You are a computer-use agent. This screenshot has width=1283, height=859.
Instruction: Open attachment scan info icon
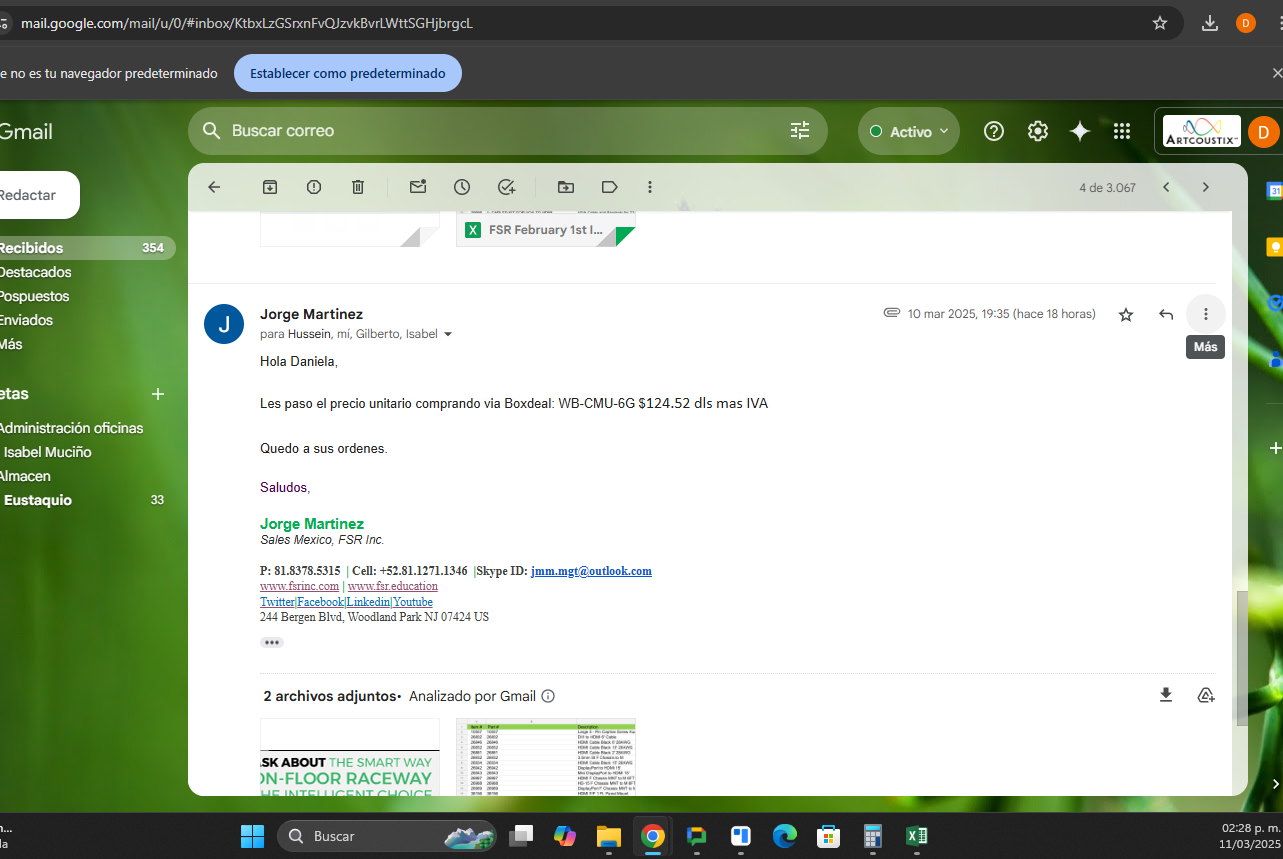pos(548,696)
